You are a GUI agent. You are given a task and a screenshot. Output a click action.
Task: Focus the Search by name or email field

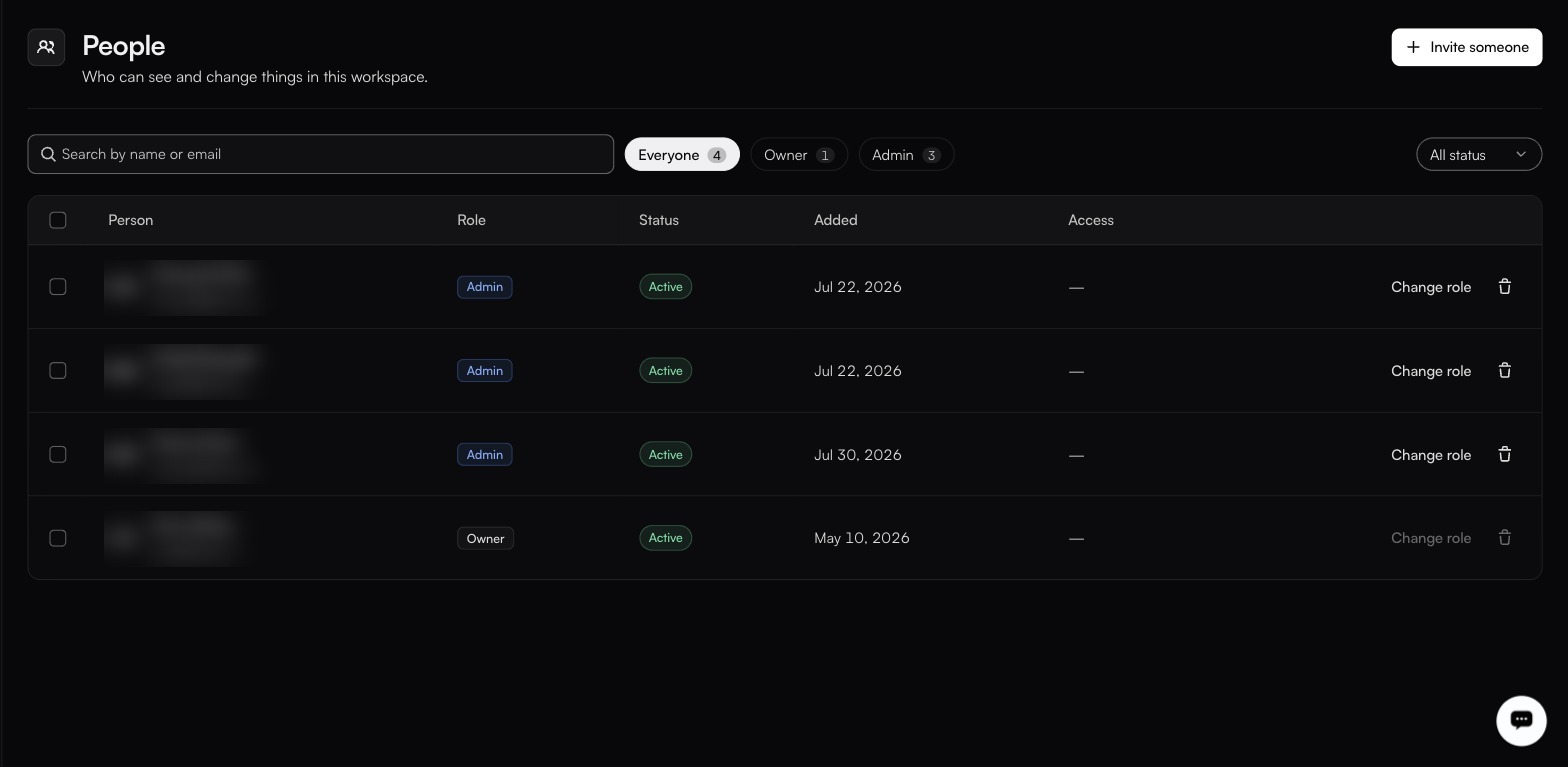point(321,154)
